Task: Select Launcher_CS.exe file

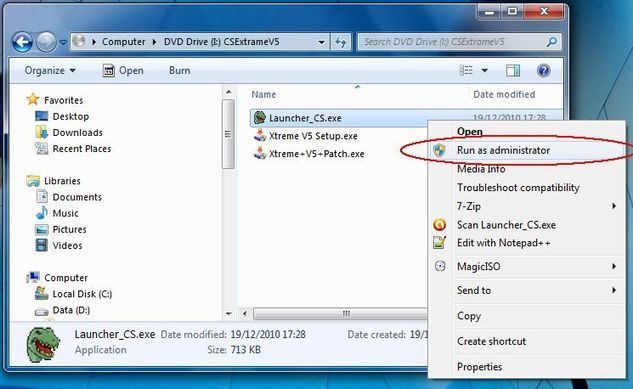Action: pos(305,118)
